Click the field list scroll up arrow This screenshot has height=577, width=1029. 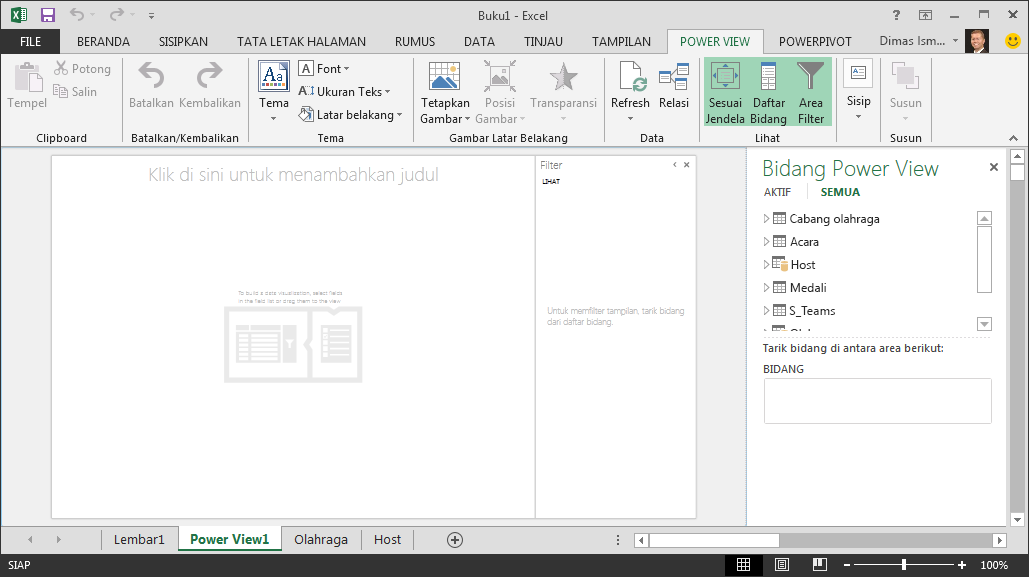tap(984, 218)
